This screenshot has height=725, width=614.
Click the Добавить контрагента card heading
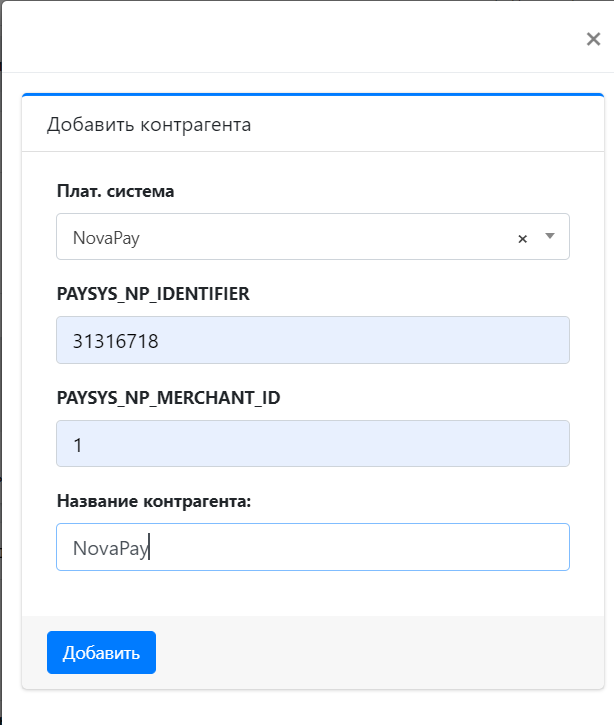coord(149,124)
